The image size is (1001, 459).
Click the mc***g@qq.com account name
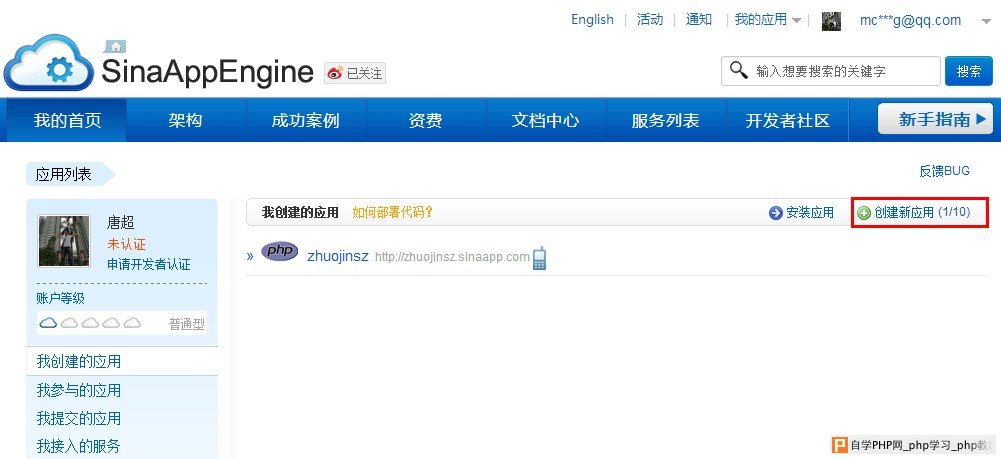910,20
